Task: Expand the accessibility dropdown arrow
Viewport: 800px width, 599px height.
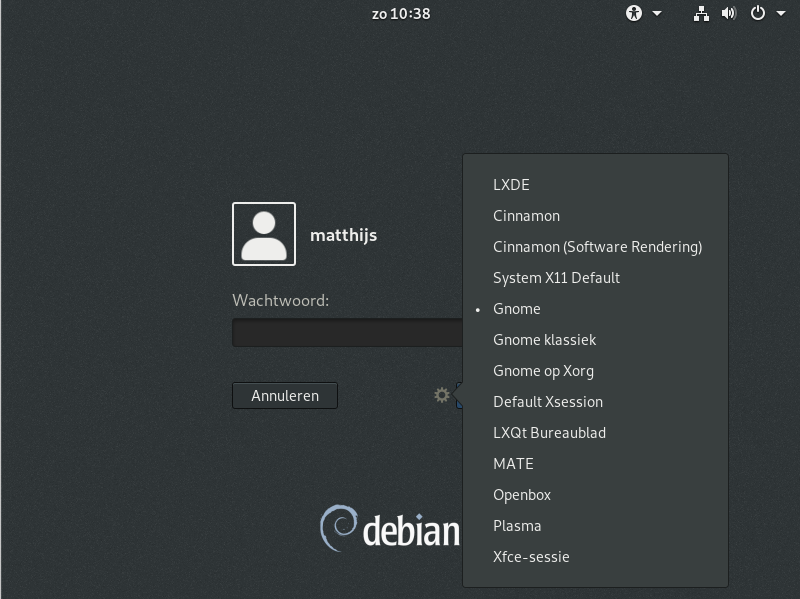Action: pyautogui.click(x=657, y=14)
